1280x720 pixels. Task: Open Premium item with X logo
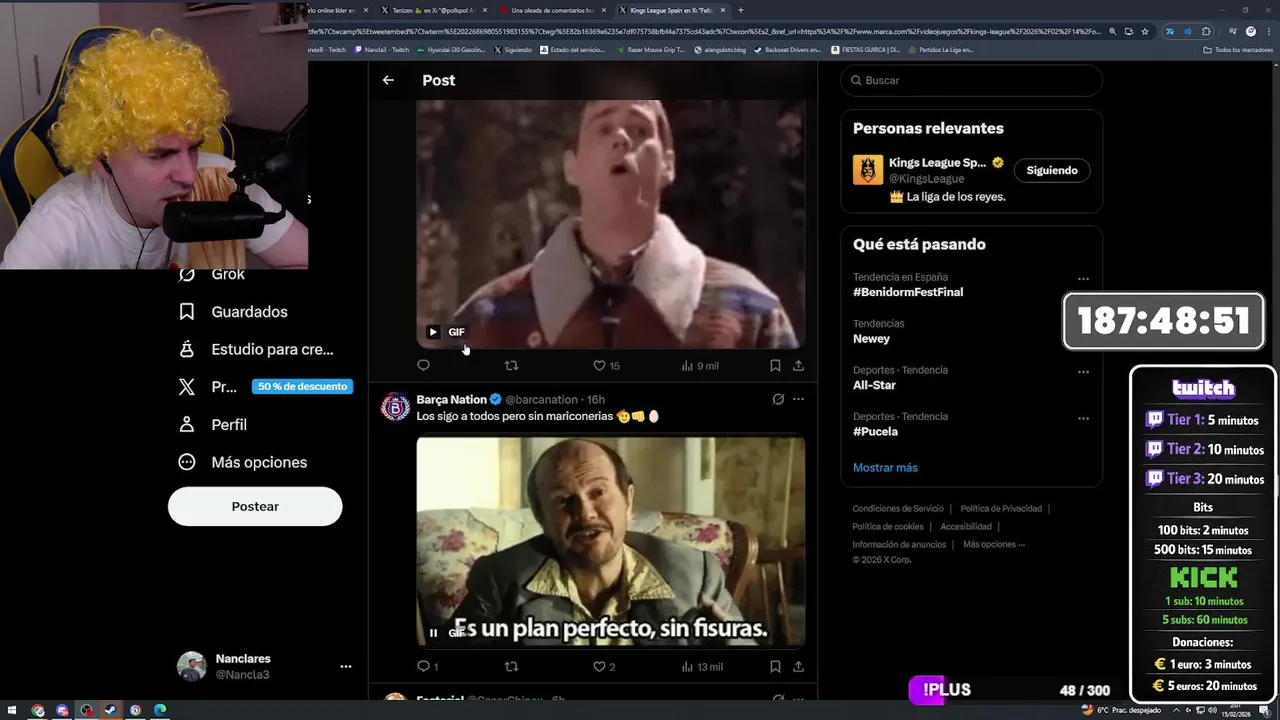[x=207, y=387]
